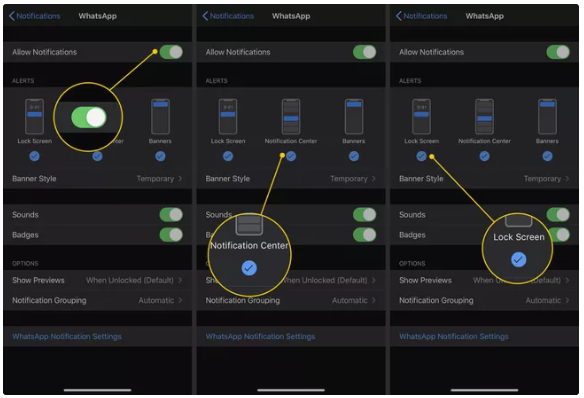Turn off Badges in middle screenshot

click(364, 235)
